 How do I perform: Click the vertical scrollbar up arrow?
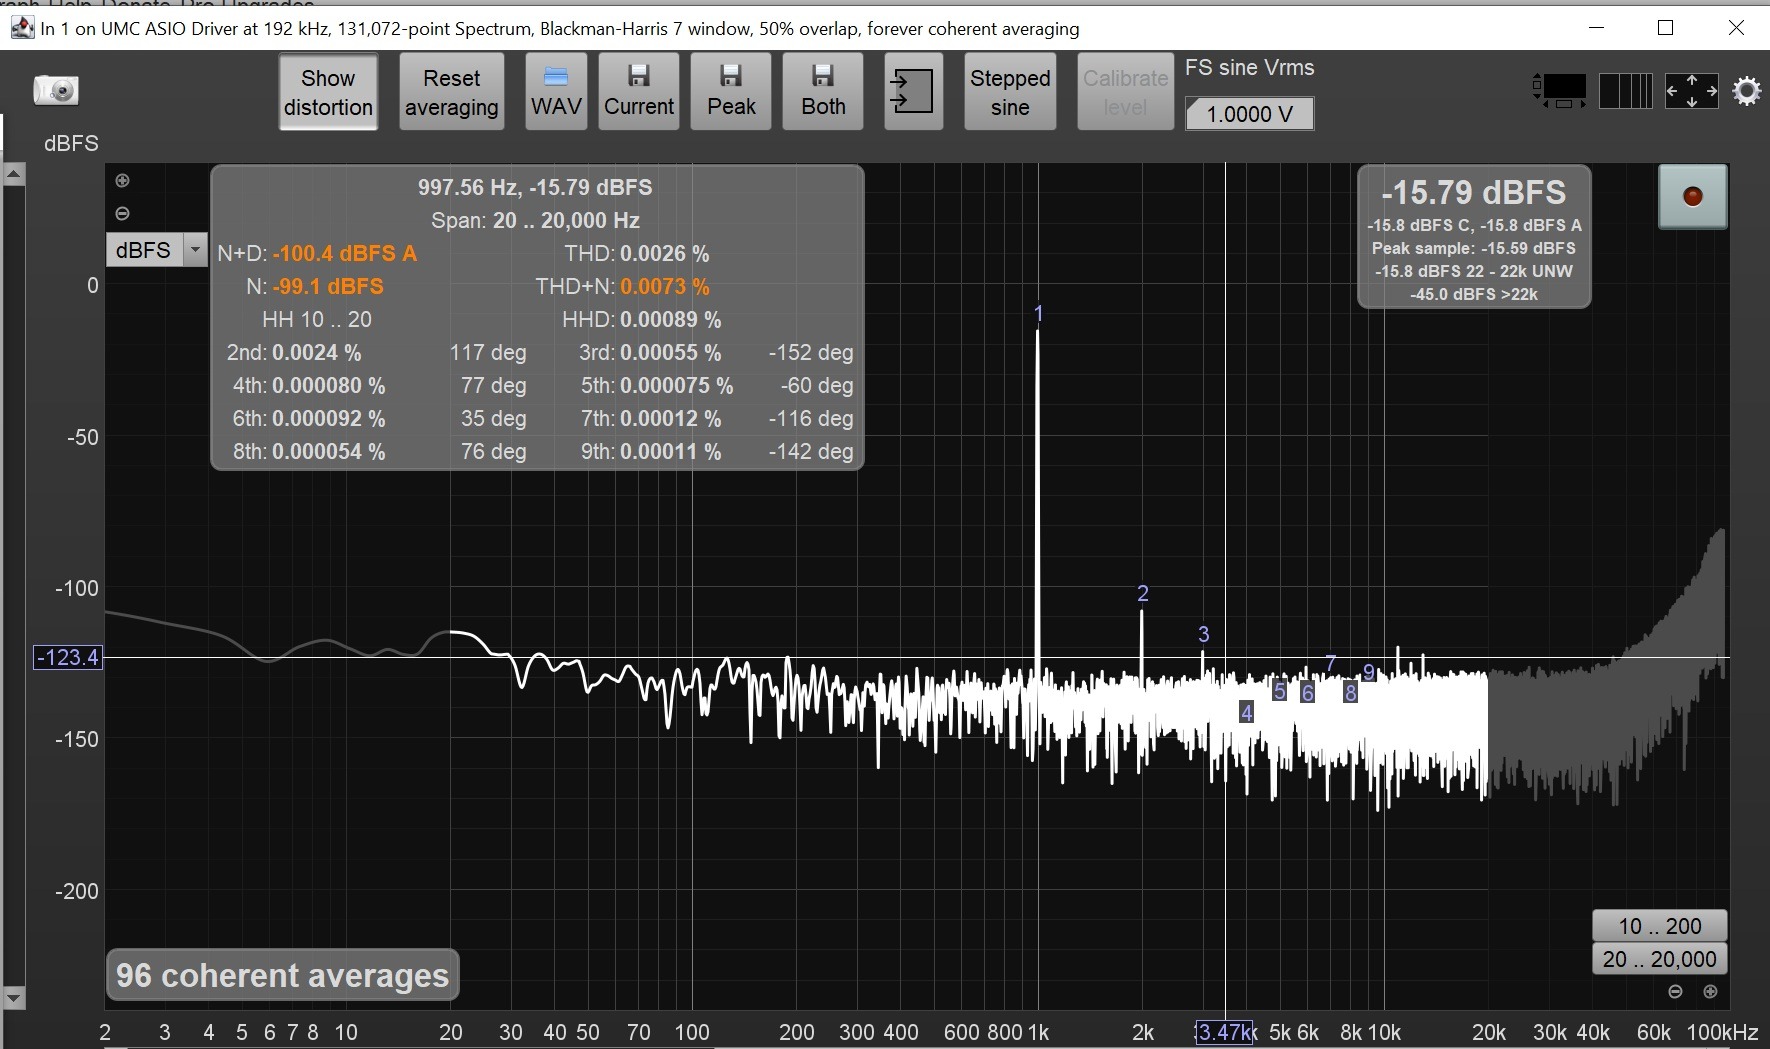[x=13, y=174]
